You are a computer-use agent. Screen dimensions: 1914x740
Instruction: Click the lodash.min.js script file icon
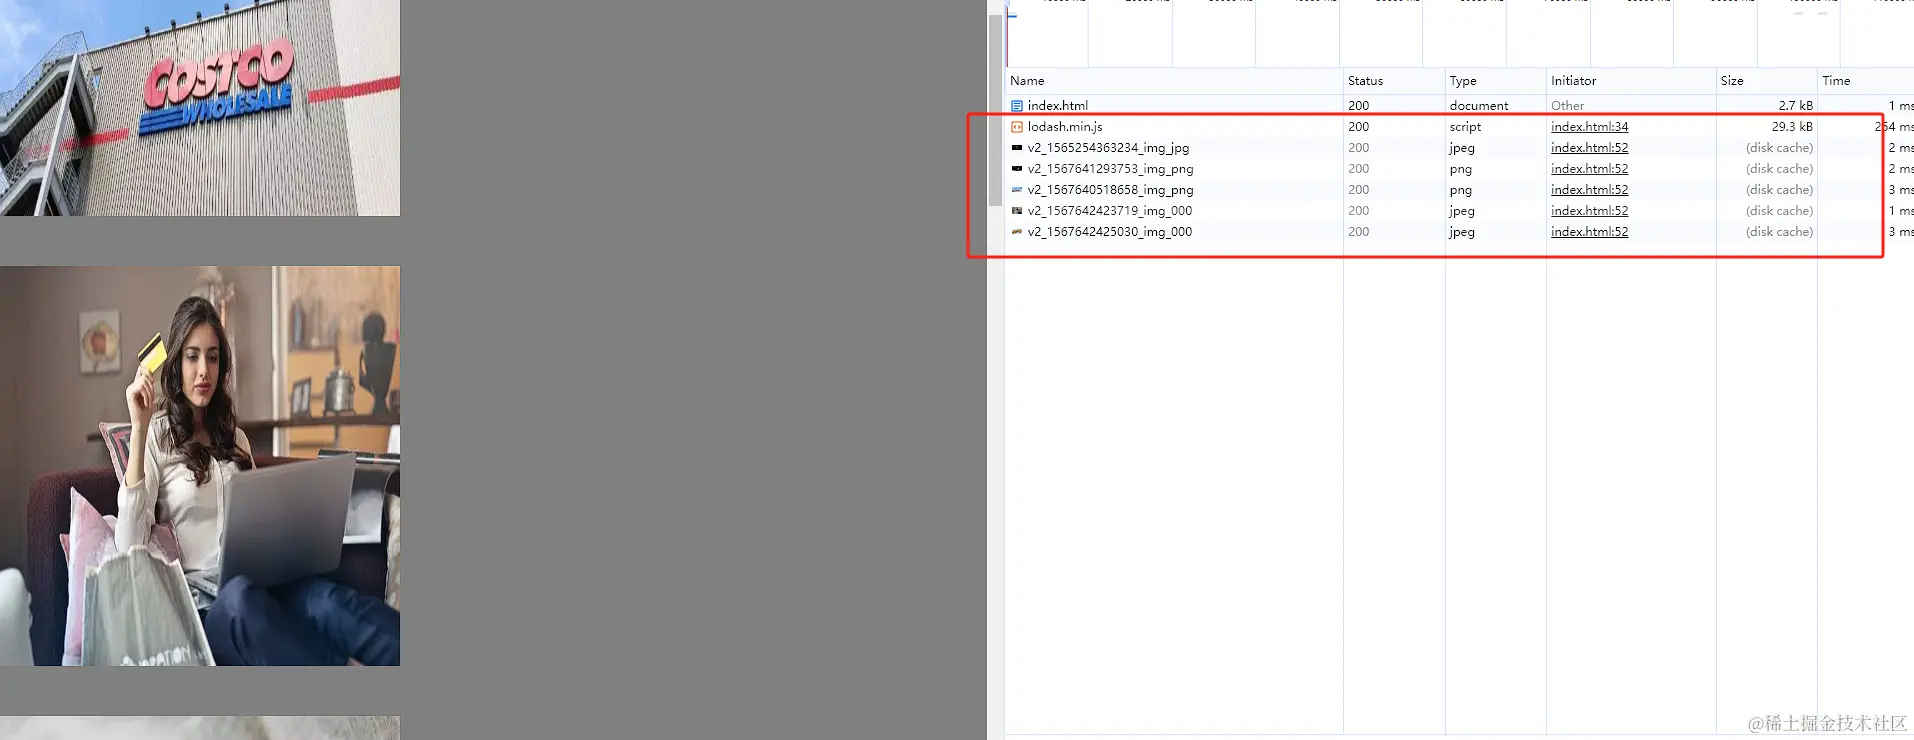point(1017,127)
